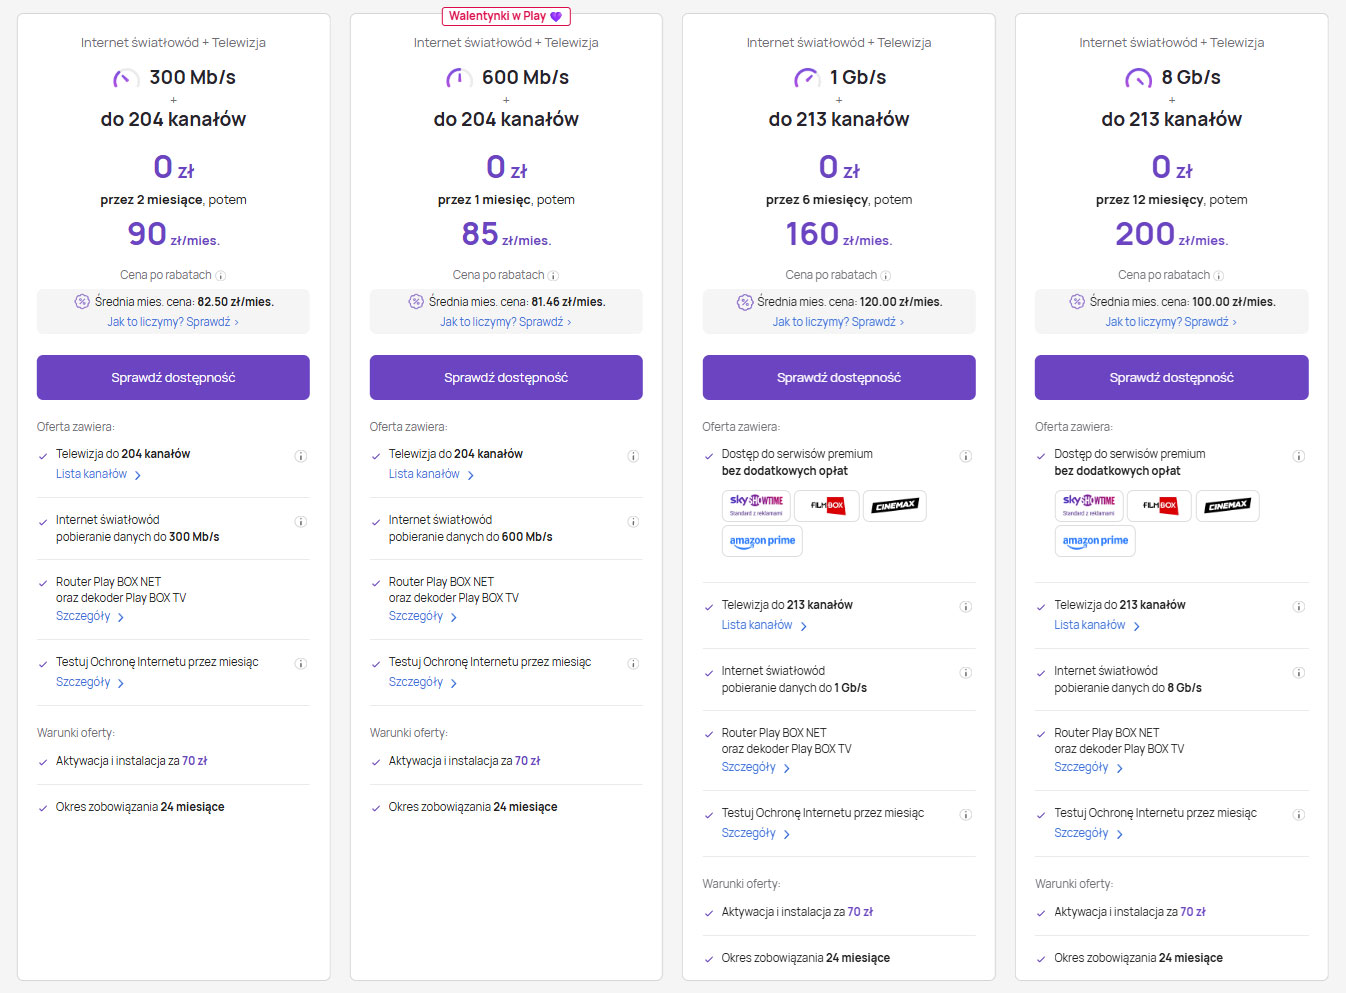The height and width of the screenshot is (993, 1346).
Task: Click Sprawdź dostępność for 300 Mb/s plan
Action: (x=173, y=378)
